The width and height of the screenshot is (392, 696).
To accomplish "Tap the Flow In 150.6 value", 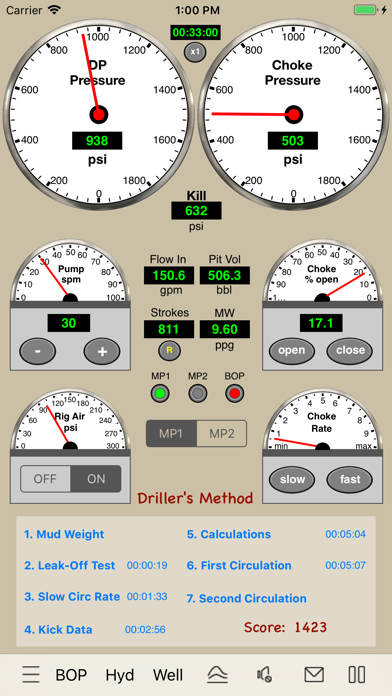I will coord(169,275).
